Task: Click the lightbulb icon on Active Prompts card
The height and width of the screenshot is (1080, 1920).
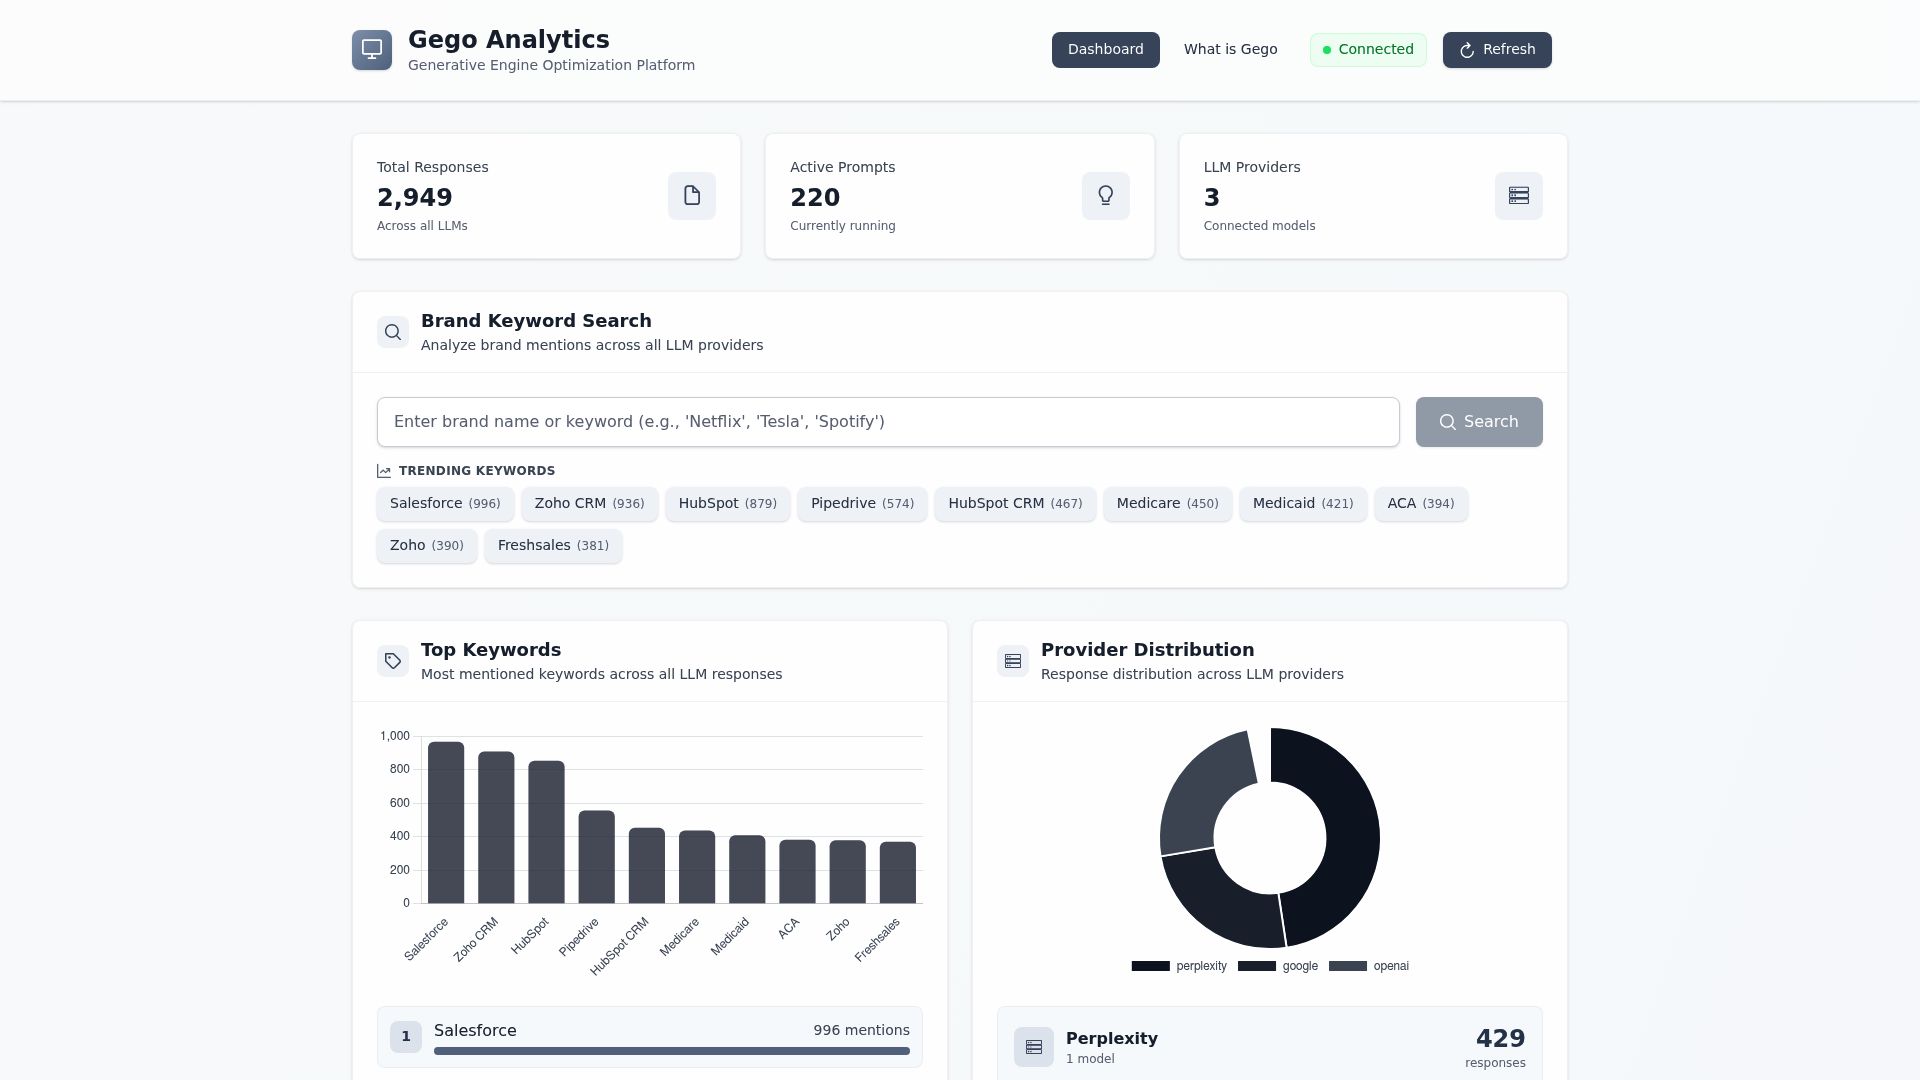Action: [1105, 196]
